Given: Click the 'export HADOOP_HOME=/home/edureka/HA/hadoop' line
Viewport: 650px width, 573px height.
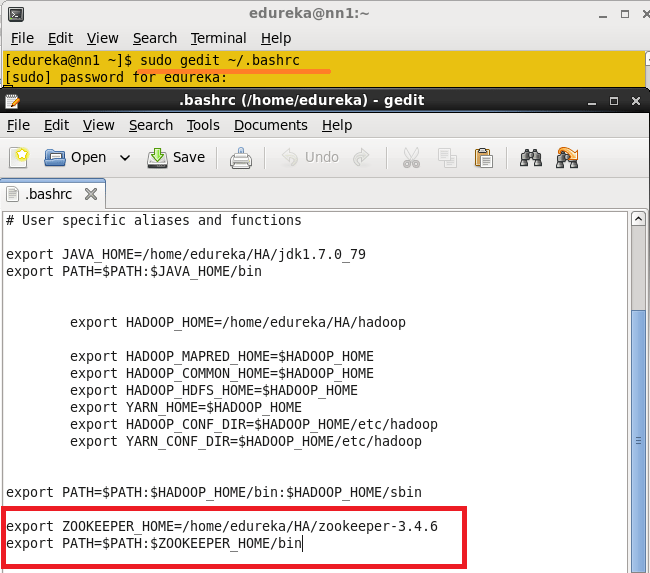Looking at the screenshot, I should (x=238, y=322).
